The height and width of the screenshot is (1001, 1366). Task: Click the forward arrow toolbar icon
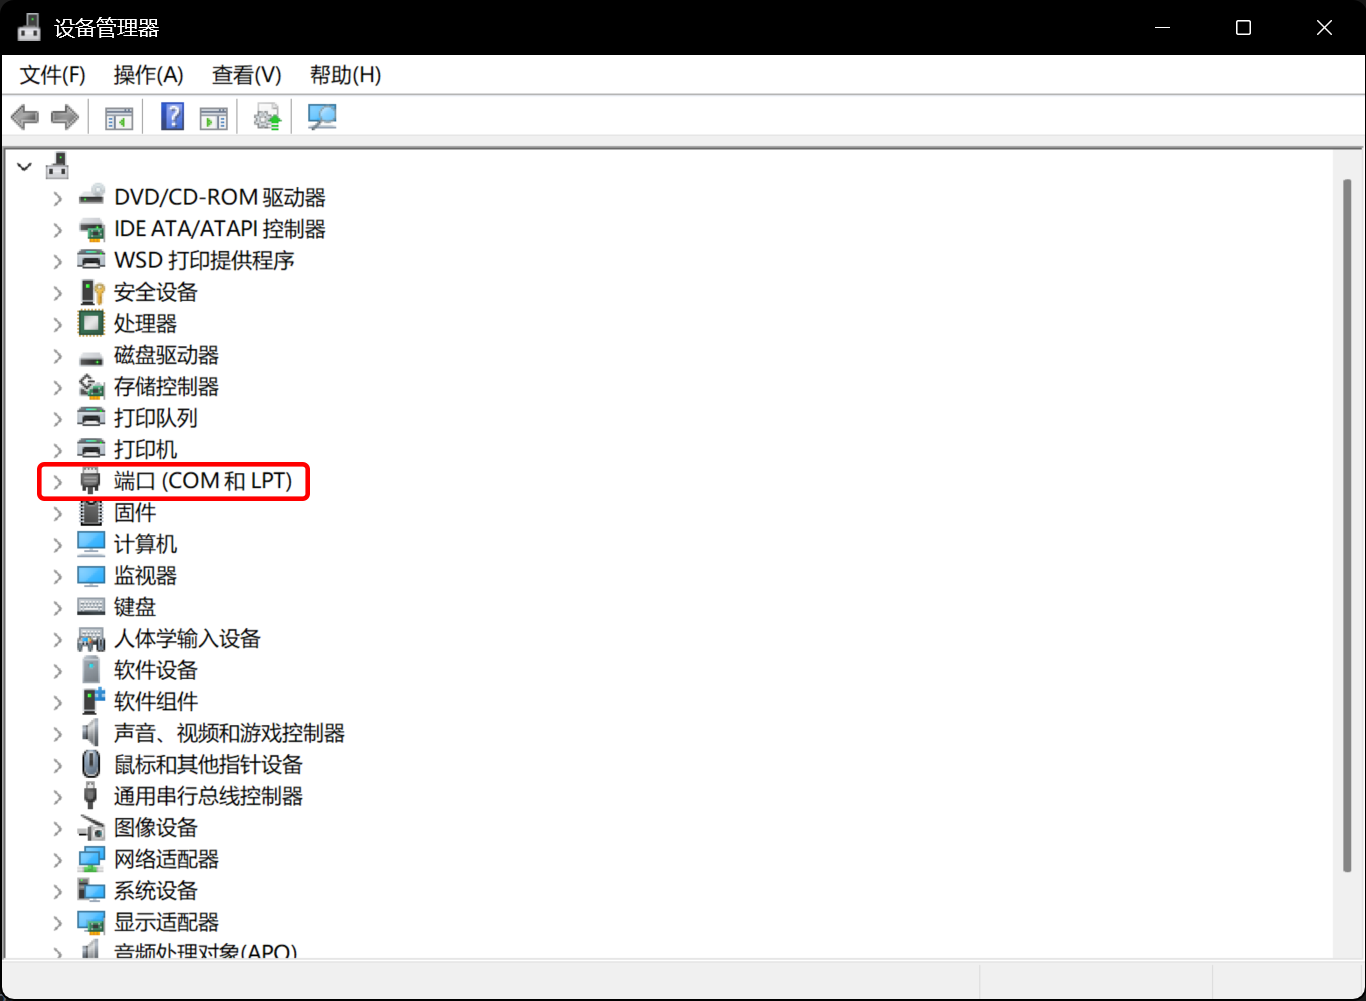(65, 117)
